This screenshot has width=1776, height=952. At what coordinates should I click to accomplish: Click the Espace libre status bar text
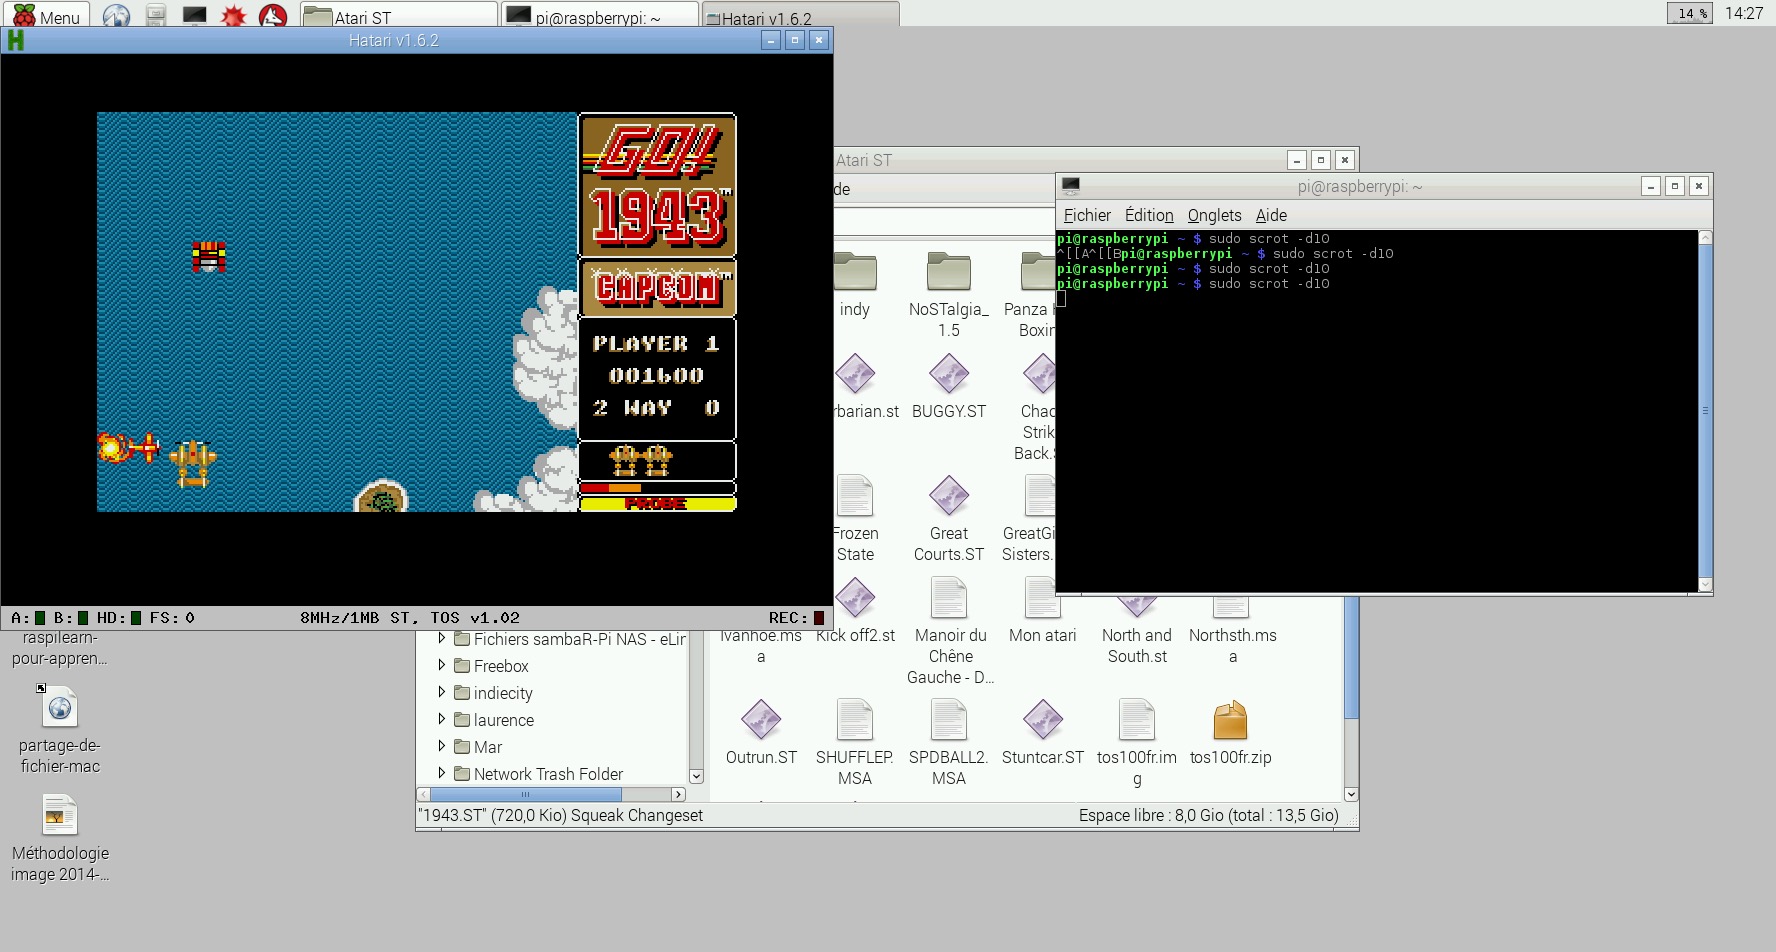click(x=1208, y=815)
